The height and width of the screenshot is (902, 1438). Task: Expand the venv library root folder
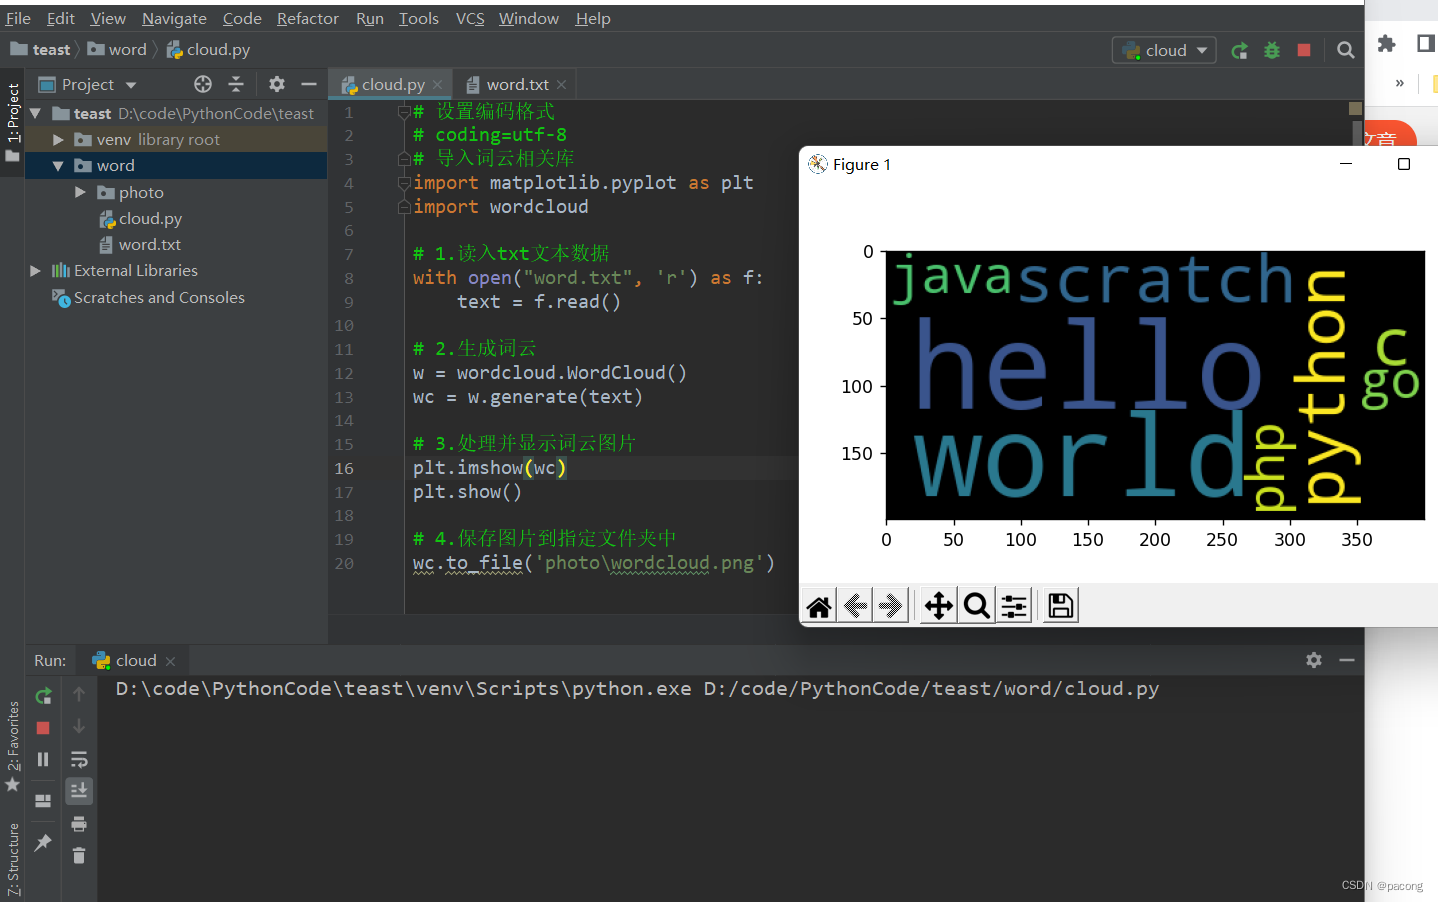(58, 140)
